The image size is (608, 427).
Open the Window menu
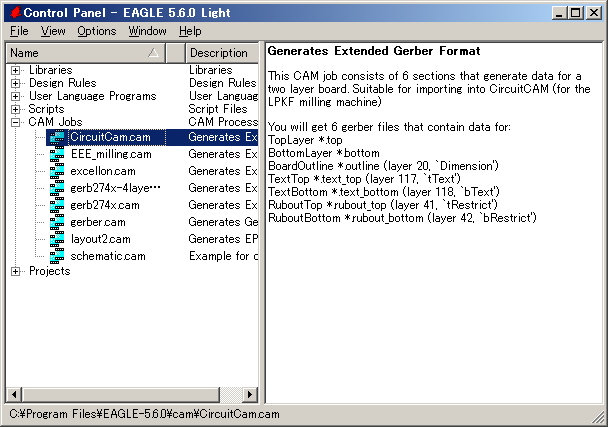coord(147,31)
